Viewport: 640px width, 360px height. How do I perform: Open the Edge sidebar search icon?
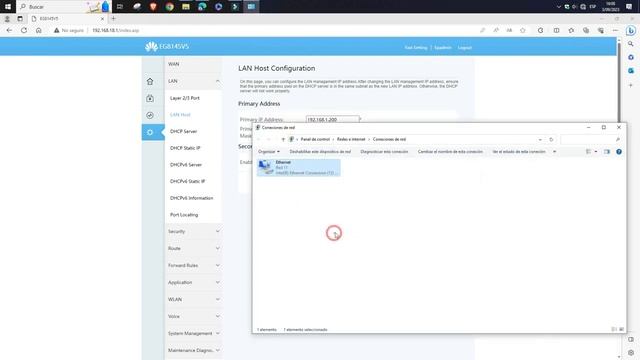pyautogui.click(x=631, y=44)
